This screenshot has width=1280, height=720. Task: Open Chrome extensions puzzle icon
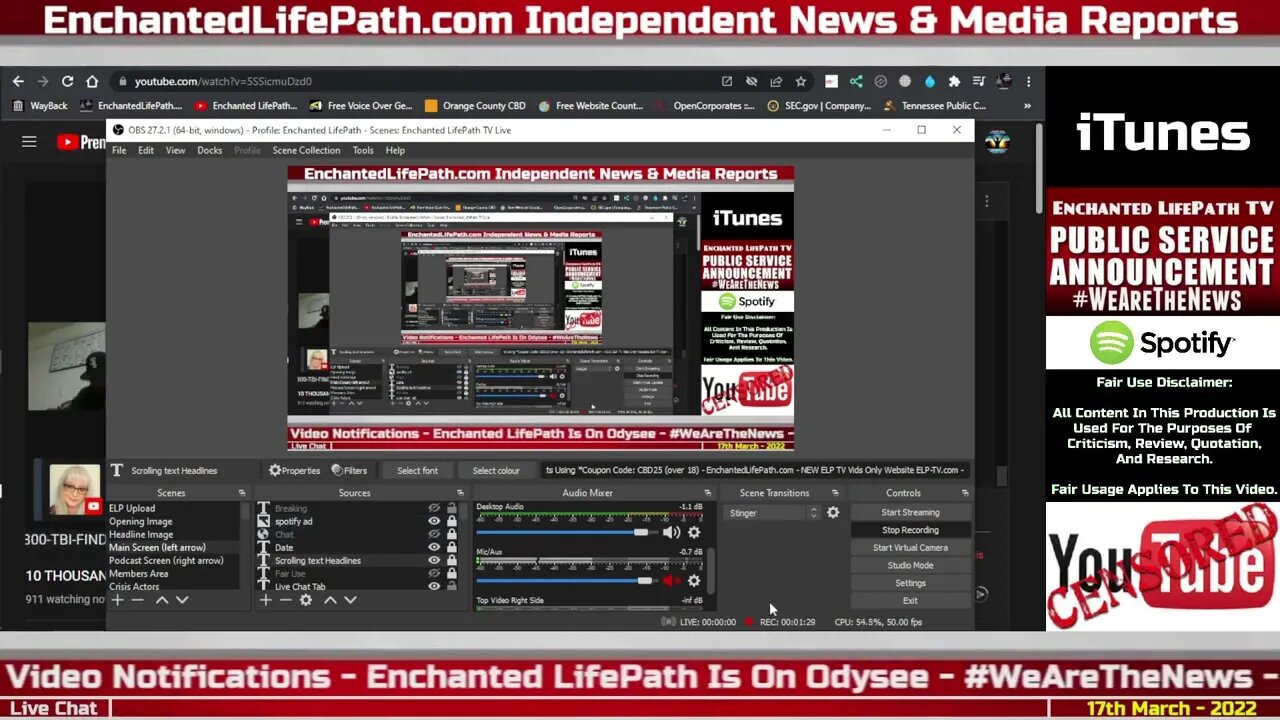954,81
